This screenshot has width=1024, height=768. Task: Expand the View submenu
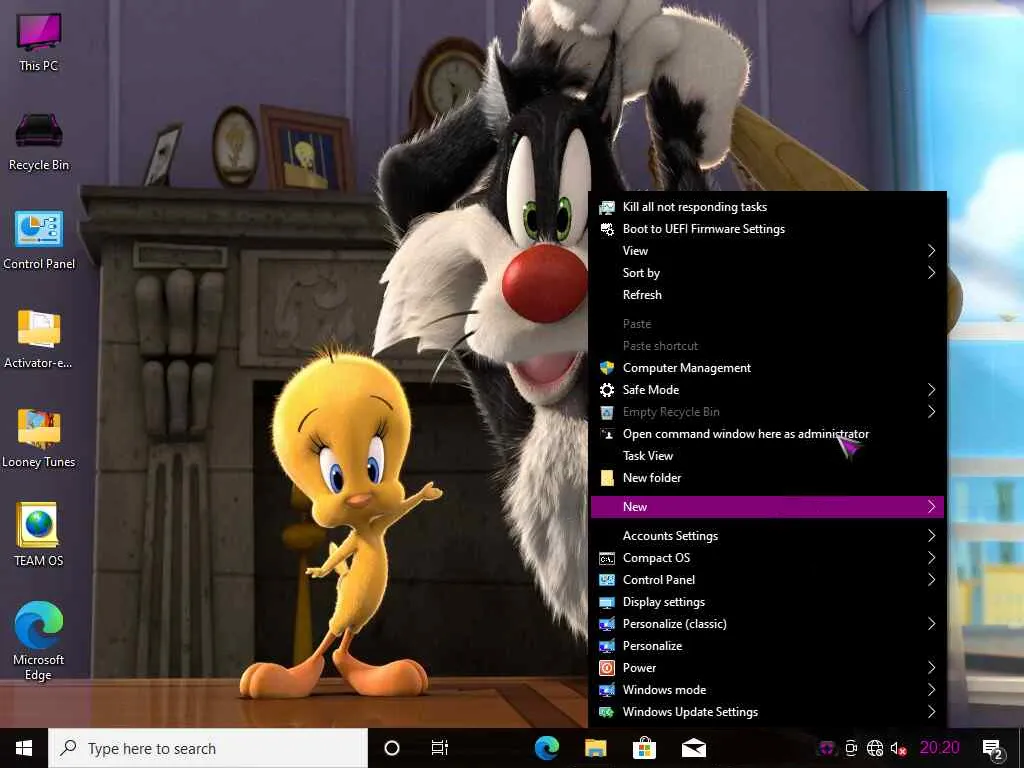[767, 251]
